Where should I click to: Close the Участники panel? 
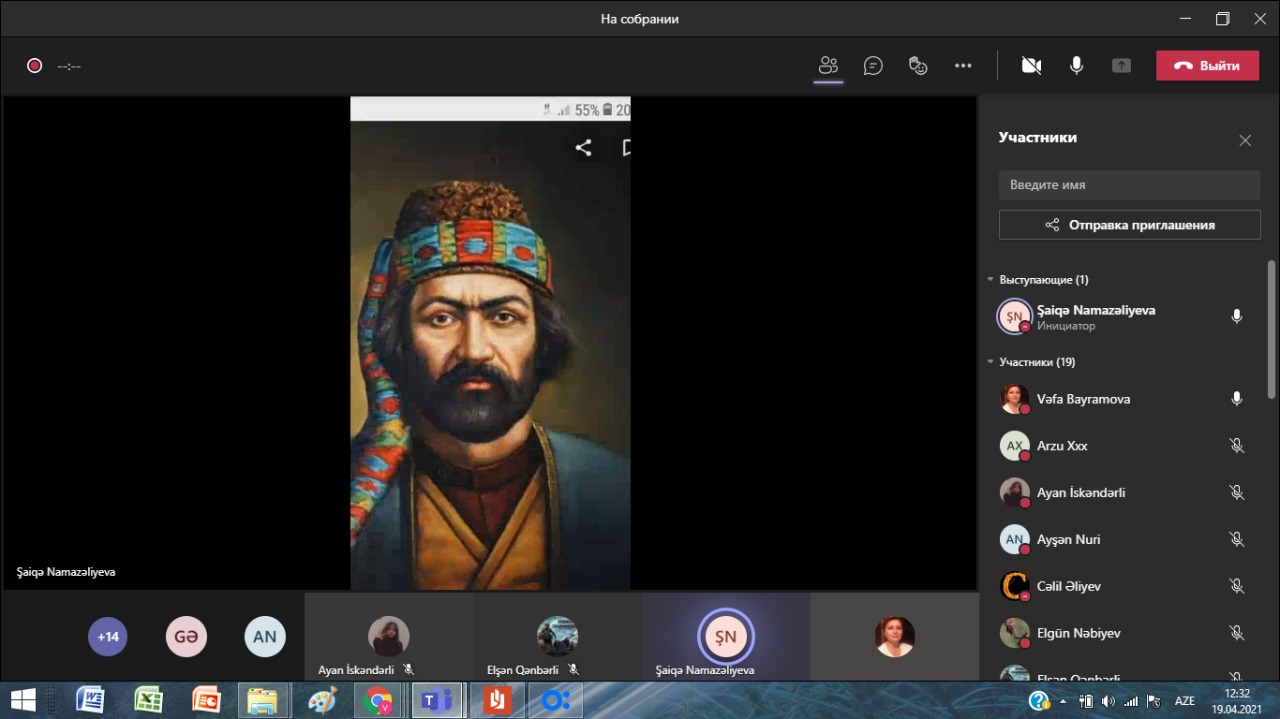coord(1245,141)
